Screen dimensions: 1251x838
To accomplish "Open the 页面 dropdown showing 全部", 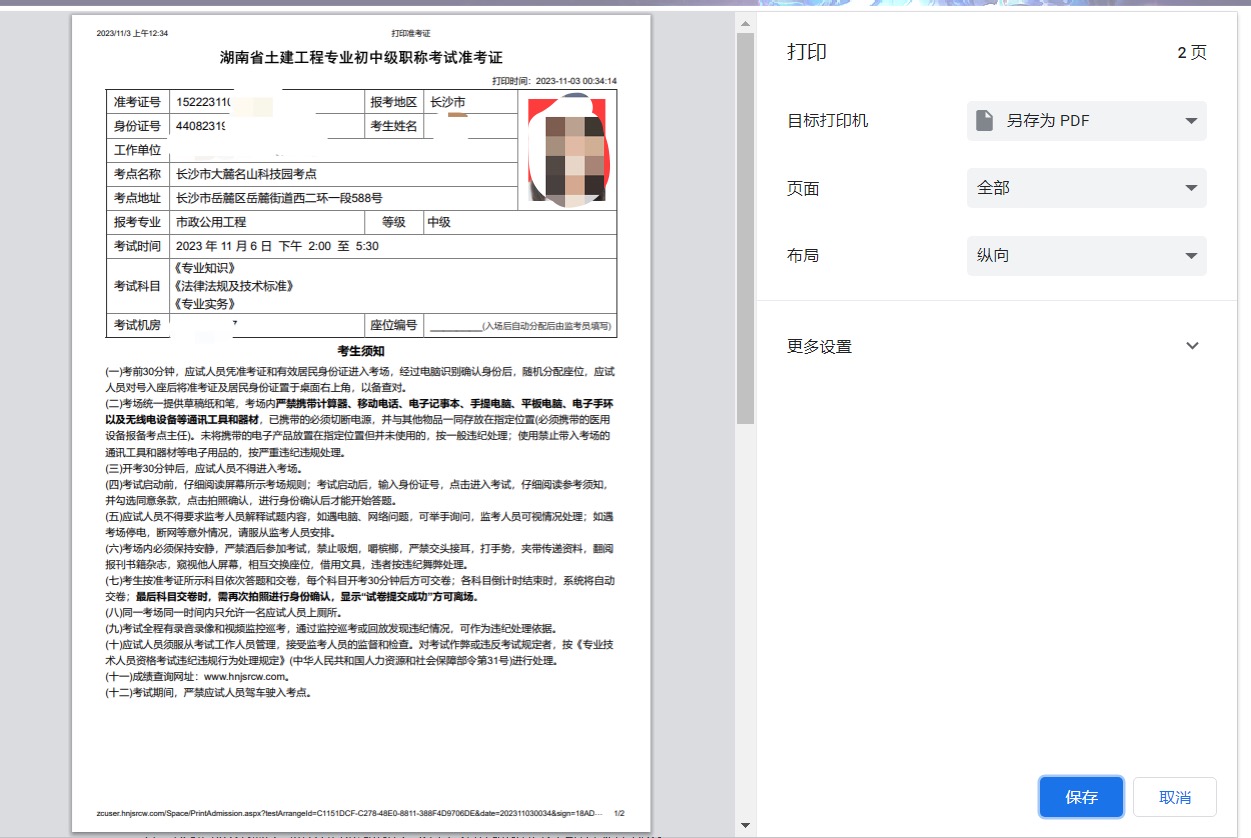I will 1086,188.
